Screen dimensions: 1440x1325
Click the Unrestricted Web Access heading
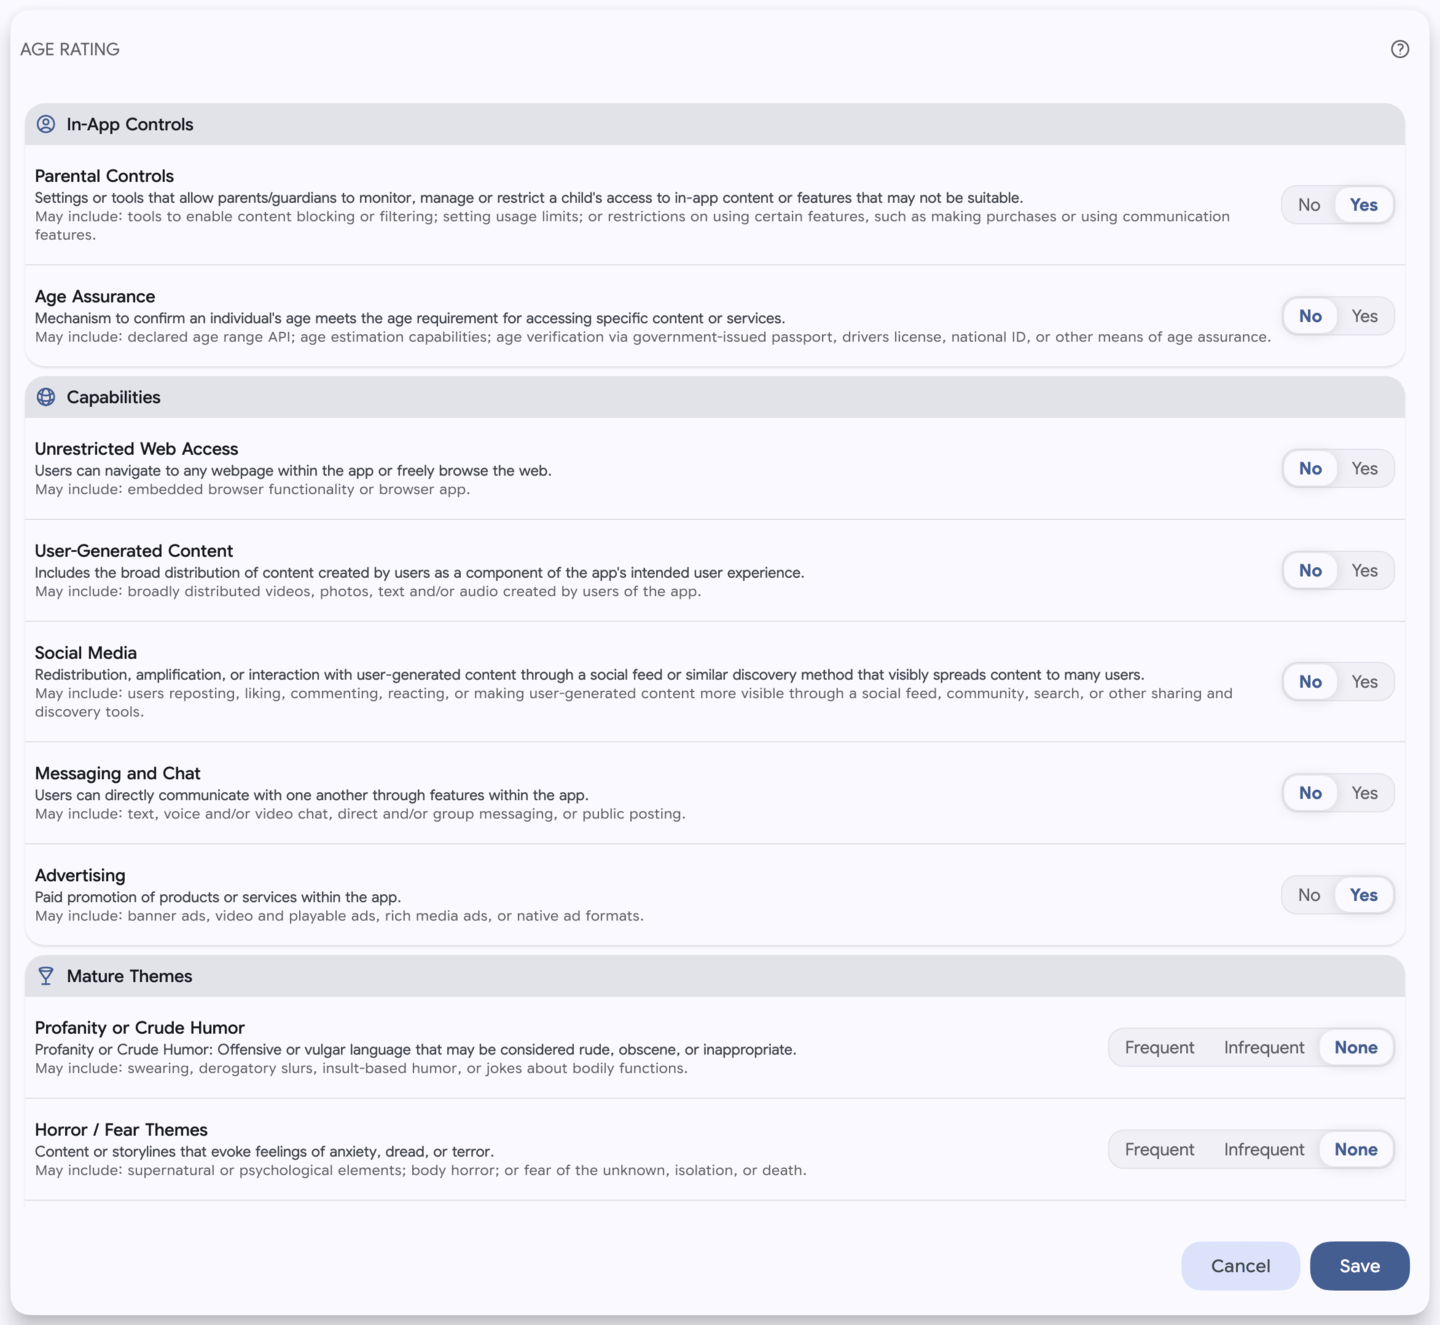(136, 449)
